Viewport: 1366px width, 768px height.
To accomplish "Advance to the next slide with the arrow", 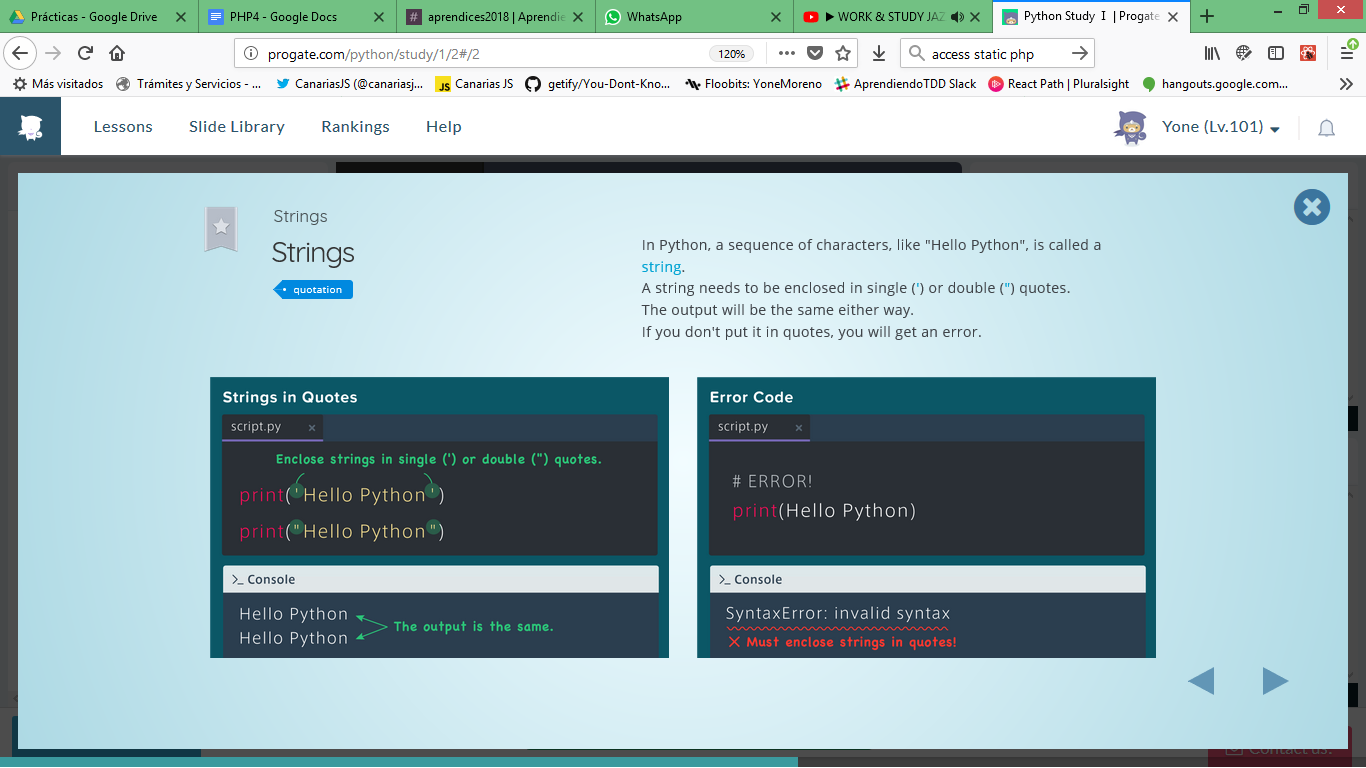I will point(1275,680).
